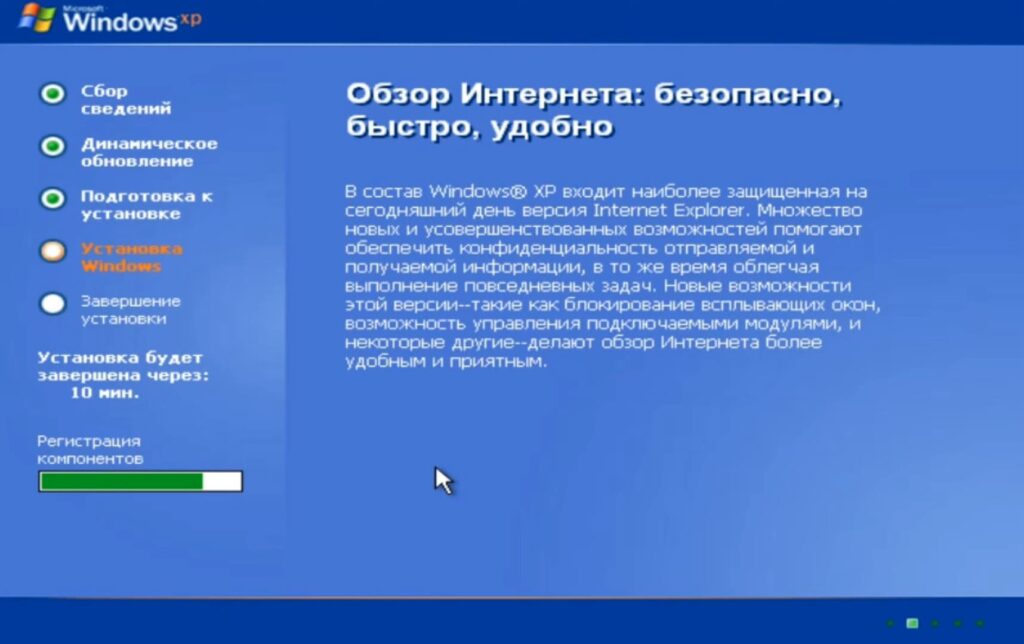
Task: Click the 10 мин. remaining time value
Action: (x=104, y=393)
